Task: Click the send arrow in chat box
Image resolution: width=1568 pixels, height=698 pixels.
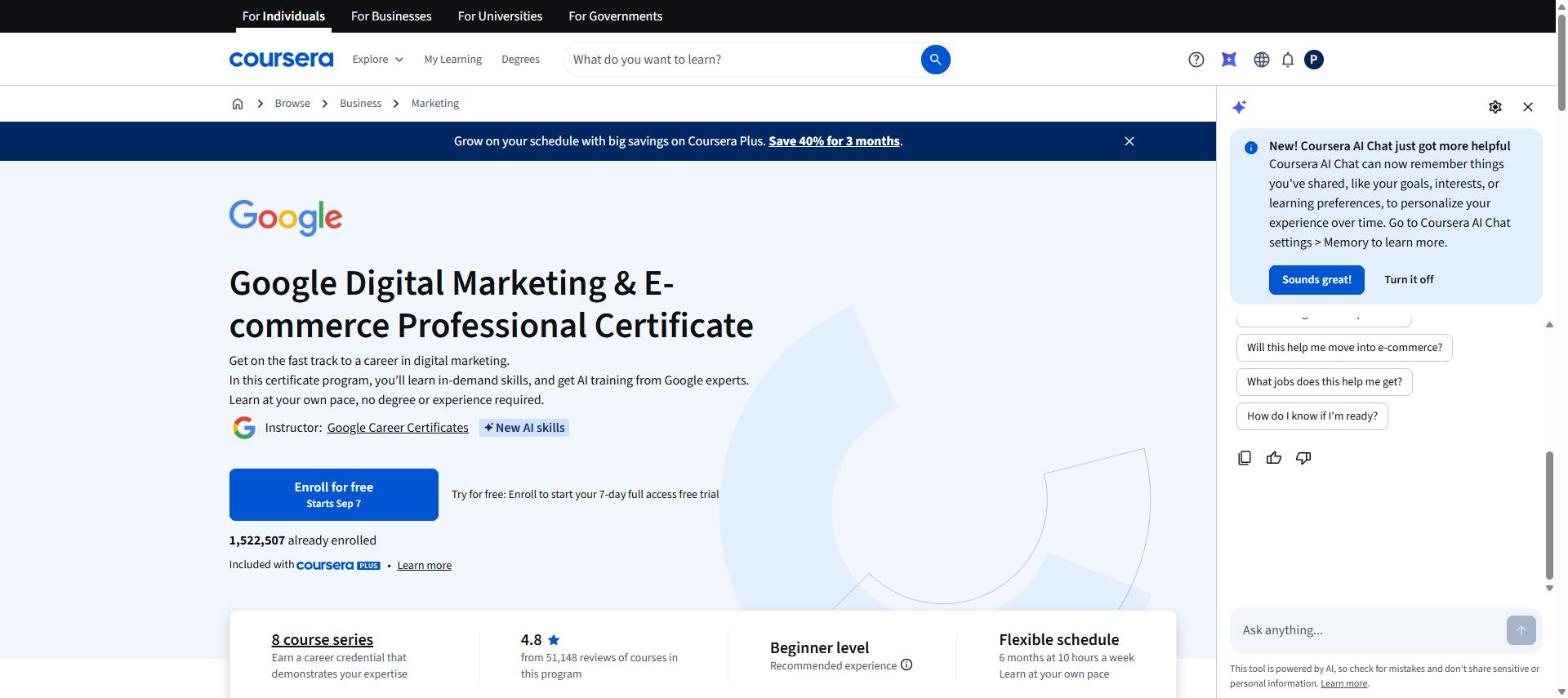Action: point(1520,630)
